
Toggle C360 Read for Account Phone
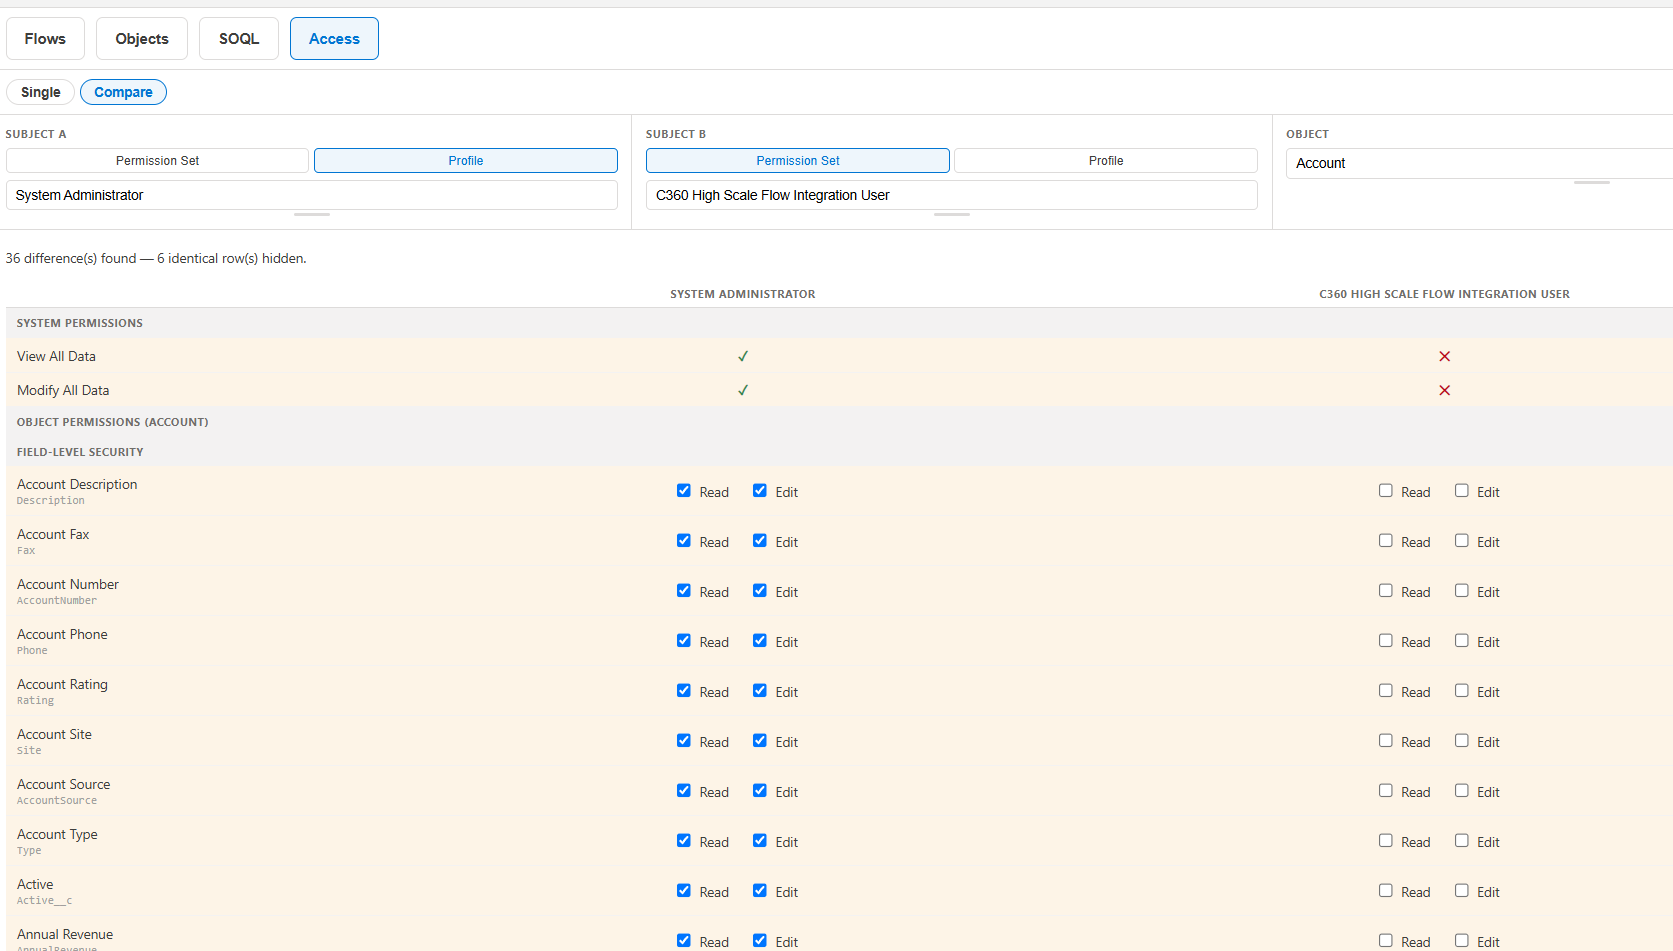pos(1386,641)
